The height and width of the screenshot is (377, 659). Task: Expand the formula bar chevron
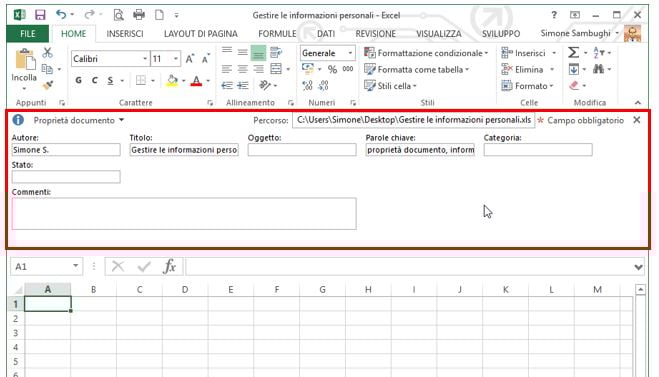point(638,267)
